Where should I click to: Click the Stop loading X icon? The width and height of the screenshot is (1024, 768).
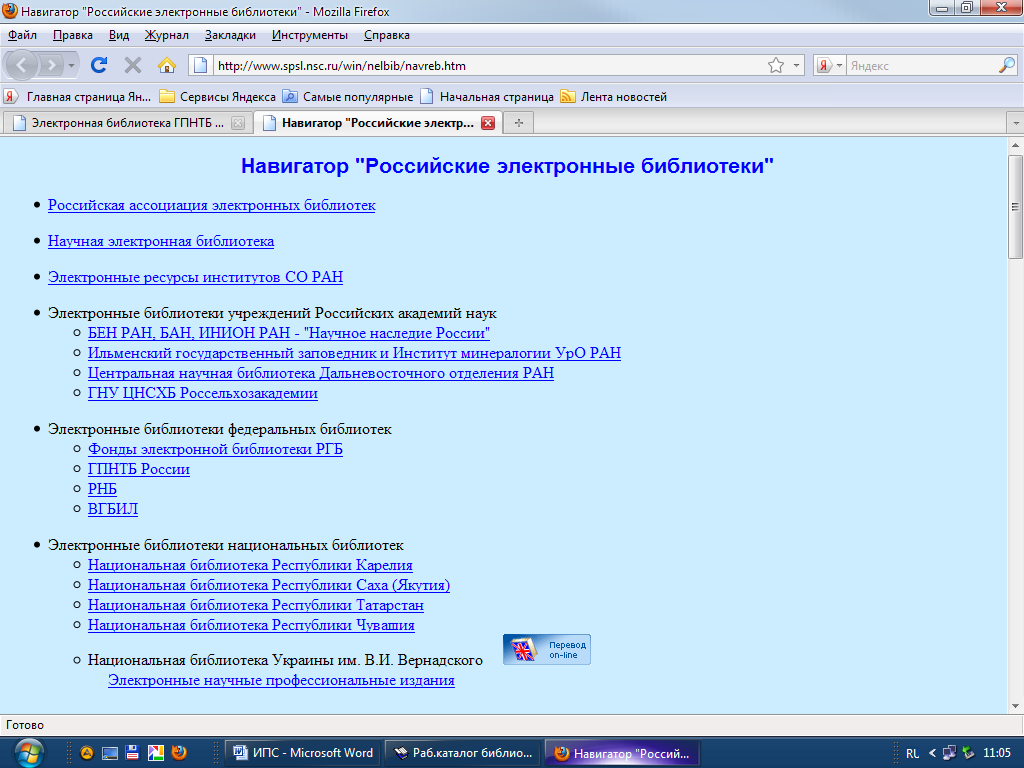pyautogui.click(x=133, y=65)
